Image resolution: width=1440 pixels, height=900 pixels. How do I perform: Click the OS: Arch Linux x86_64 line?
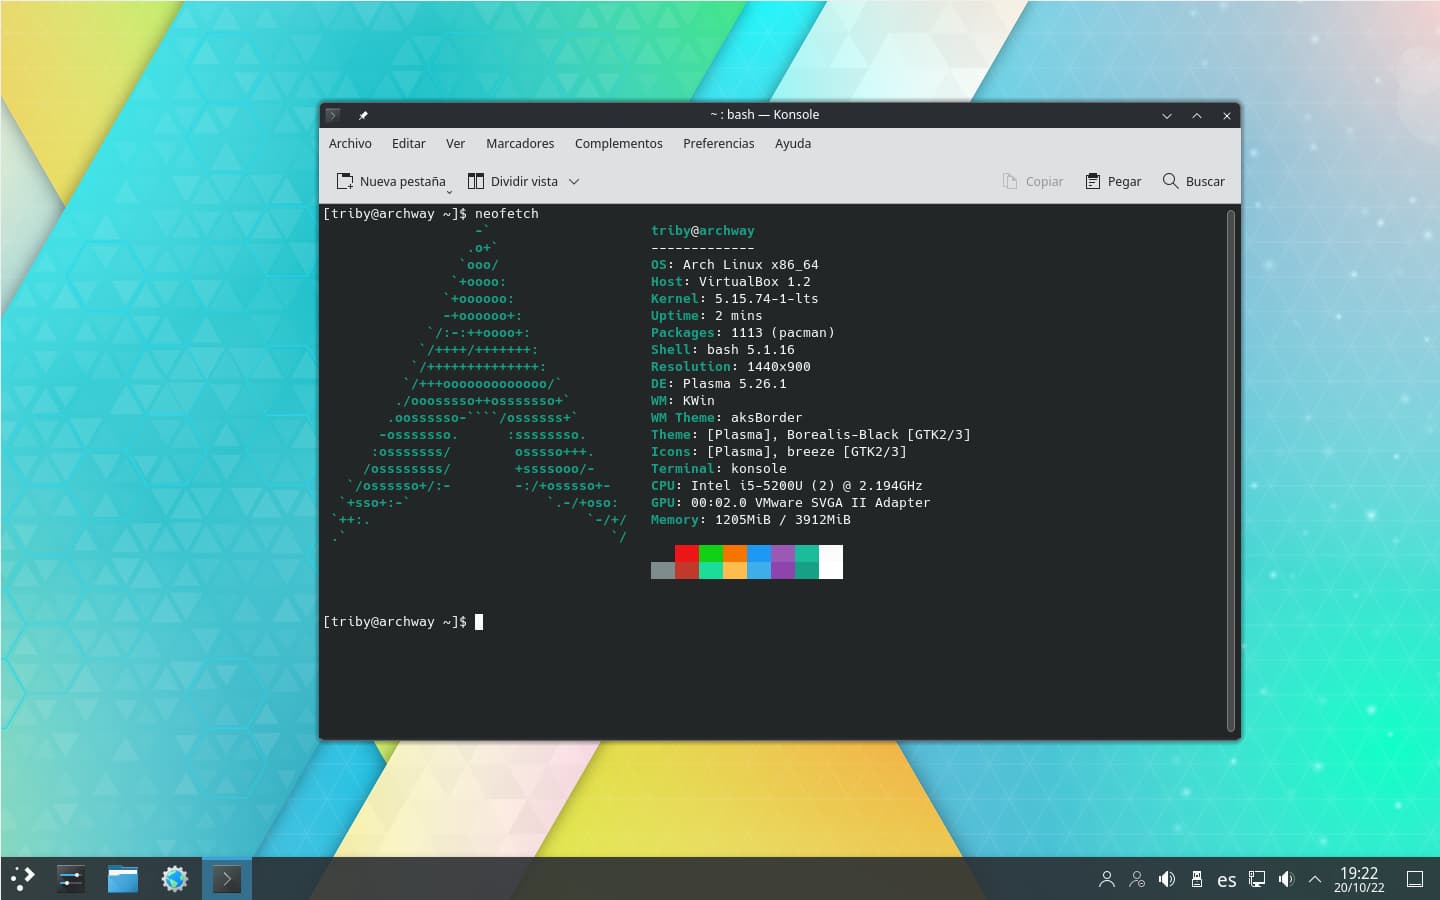tap(735, 265)
